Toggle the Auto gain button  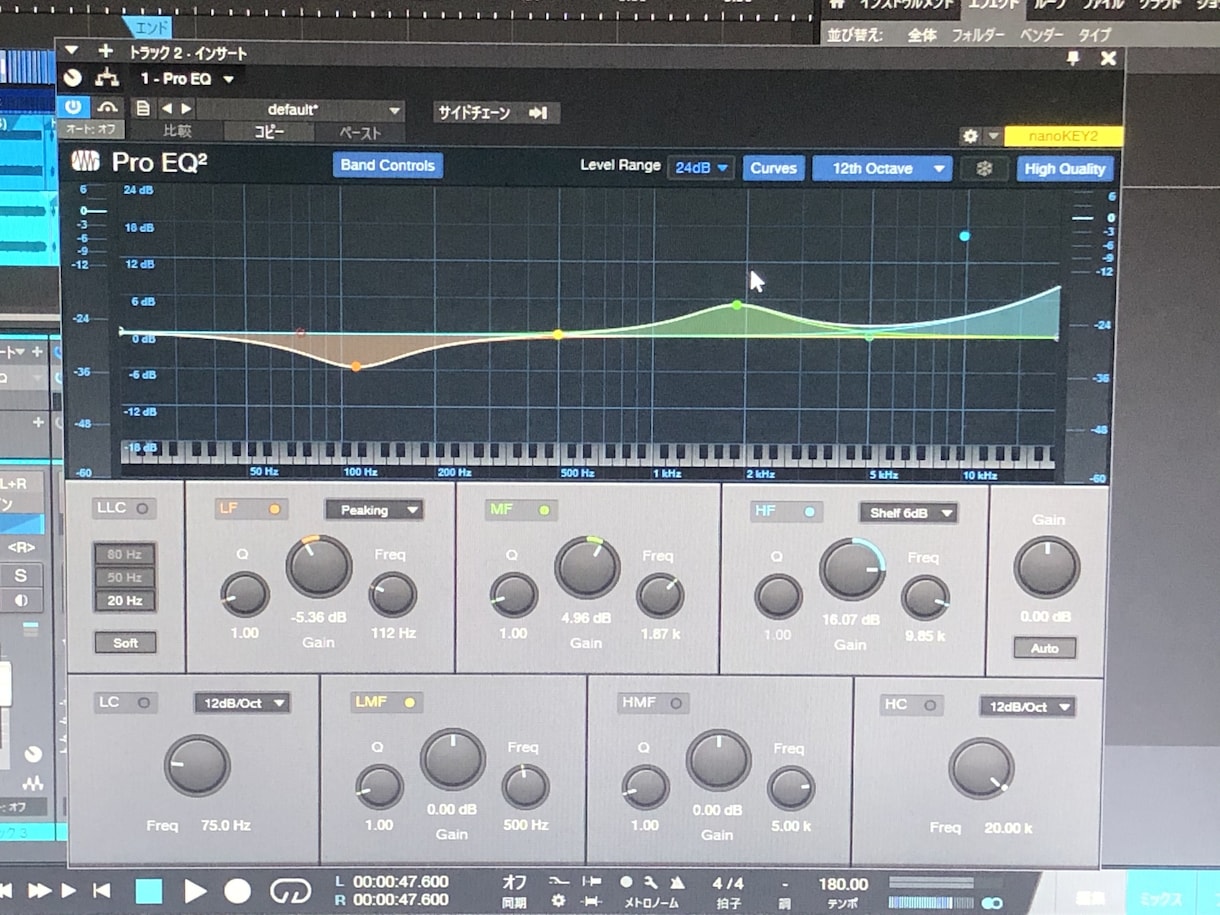tap(1044, 648)
